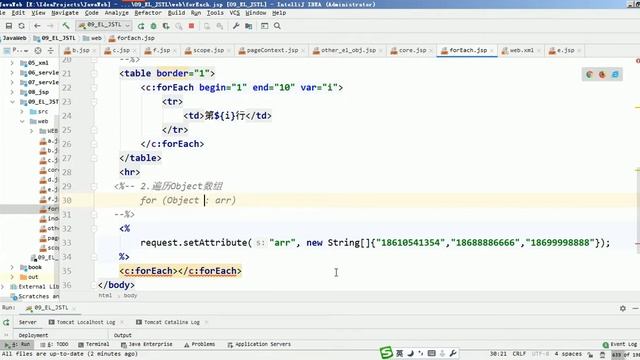640x360 pixels.
Task: Open the Navigate menu
Action: pyautogui.click(x=65, y=13)
